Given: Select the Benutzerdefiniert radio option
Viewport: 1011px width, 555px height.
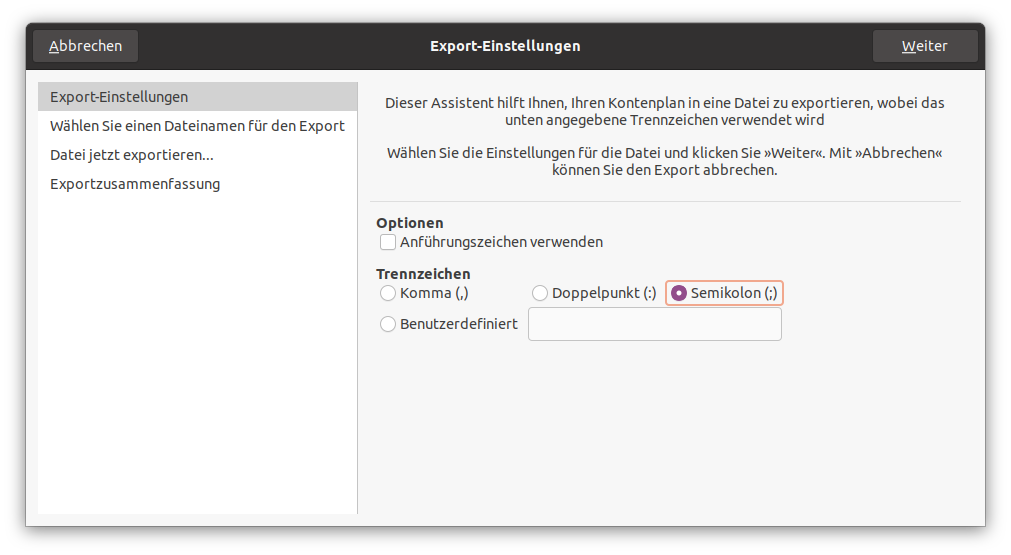Looking at the screenshot, I should [x=388, y=324].
